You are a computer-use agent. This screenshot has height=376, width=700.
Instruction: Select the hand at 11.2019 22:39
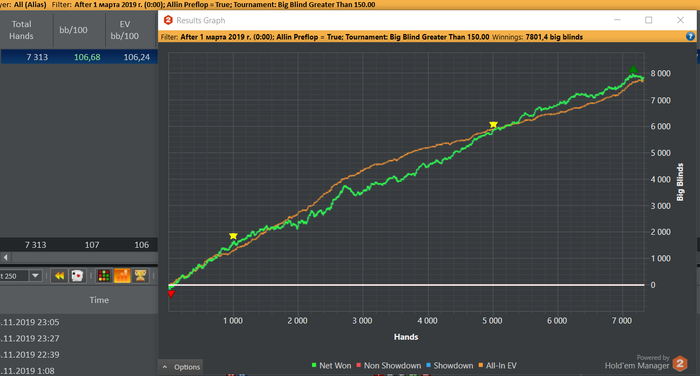30,355
